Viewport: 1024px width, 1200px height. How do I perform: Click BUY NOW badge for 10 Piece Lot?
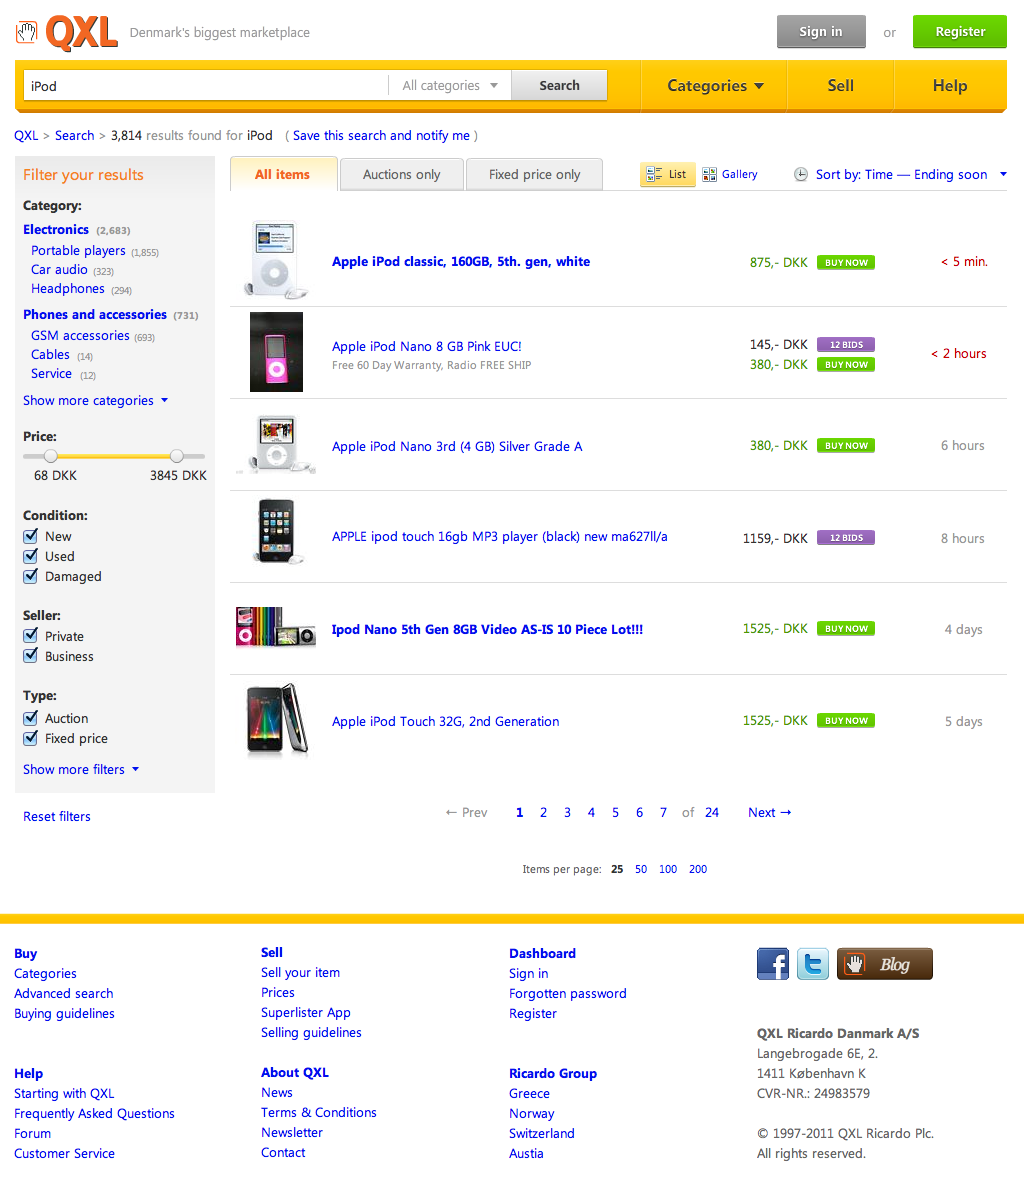846,629
